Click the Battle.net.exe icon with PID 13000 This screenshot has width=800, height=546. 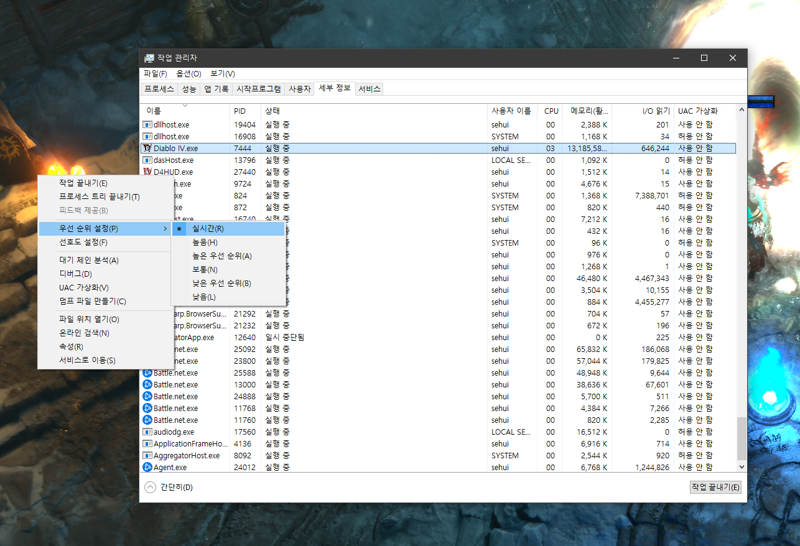(147, 385)
